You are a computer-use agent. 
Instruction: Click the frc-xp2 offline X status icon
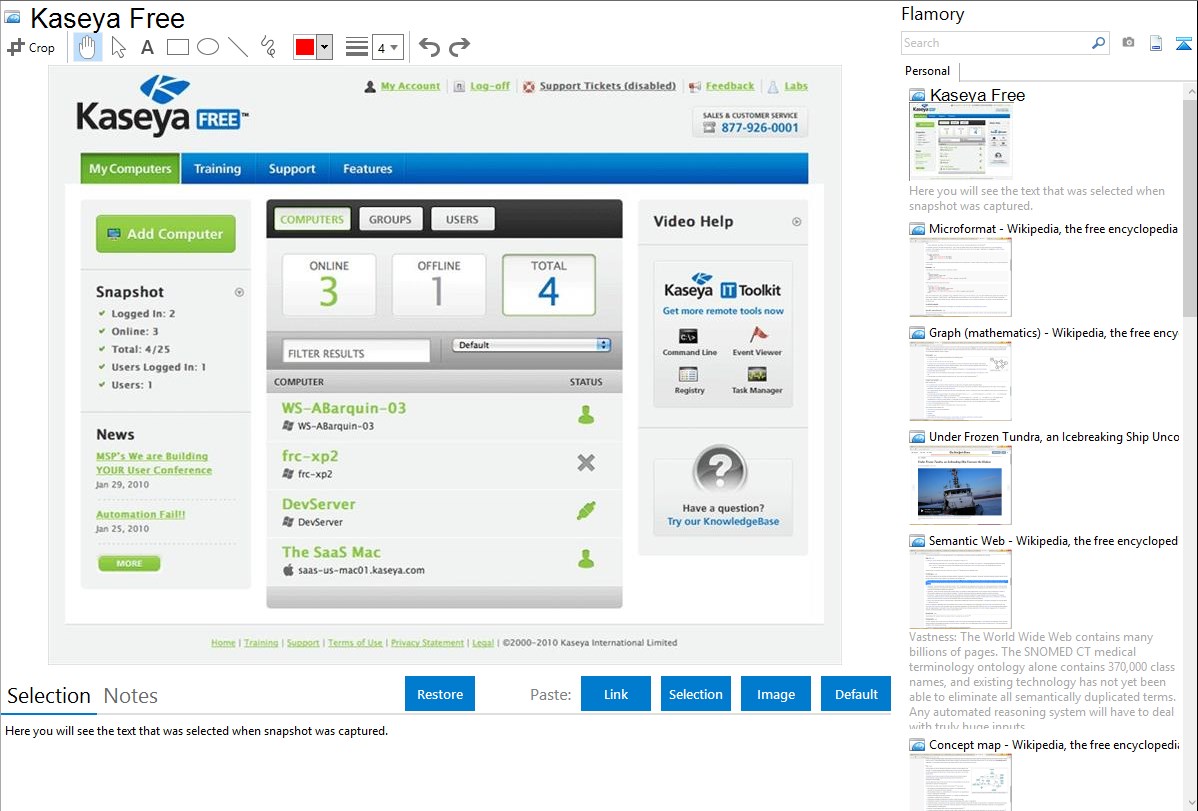586,462
